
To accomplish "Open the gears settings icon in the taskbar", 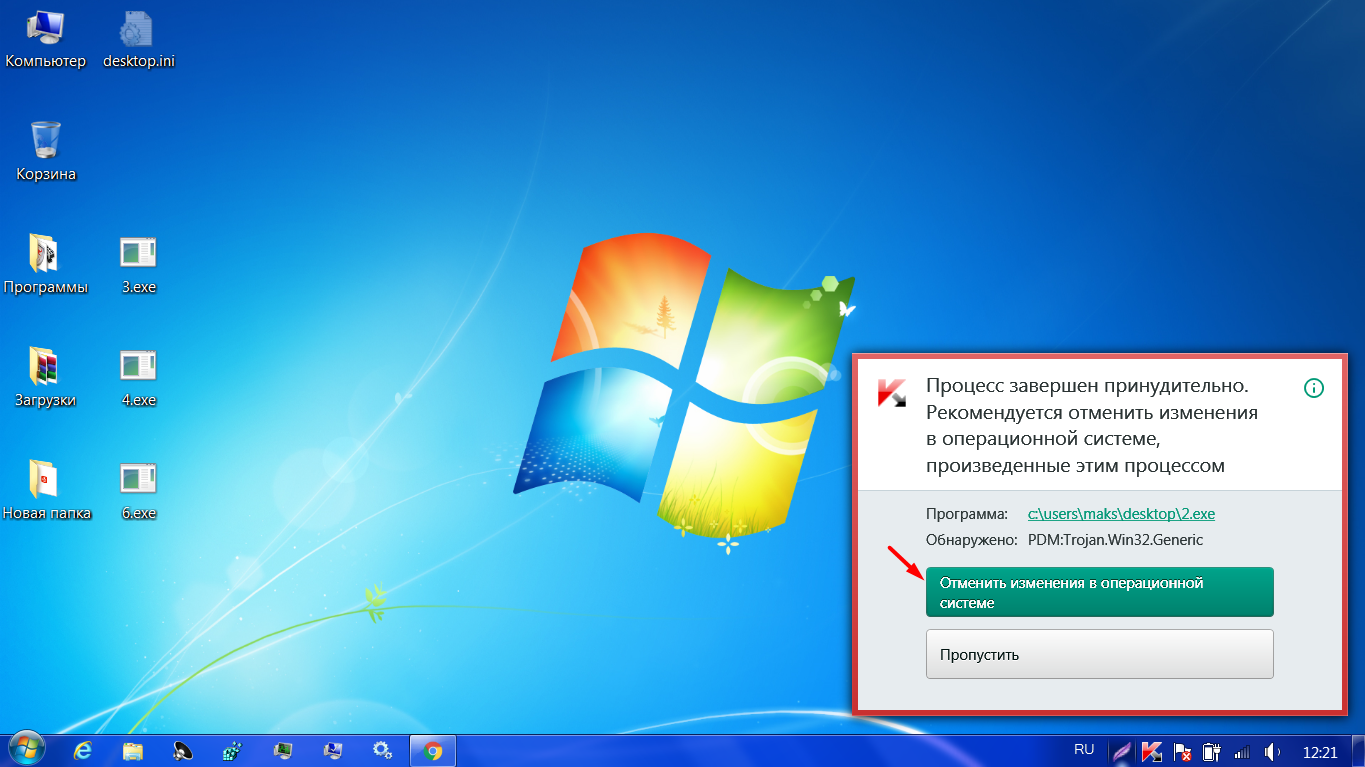I will (x=382, y=750).
